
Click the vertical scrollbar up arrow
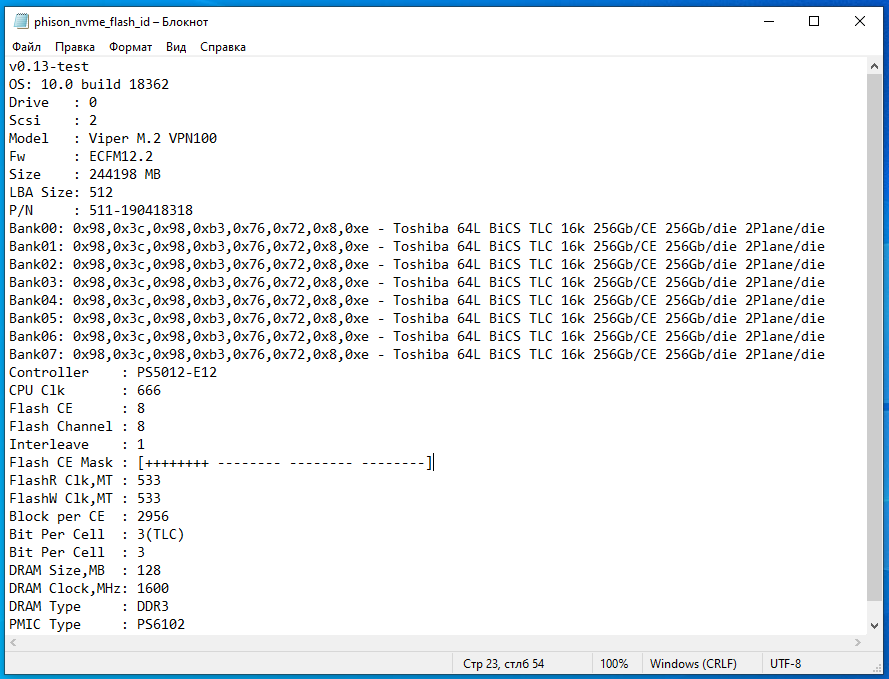[874, 66]
